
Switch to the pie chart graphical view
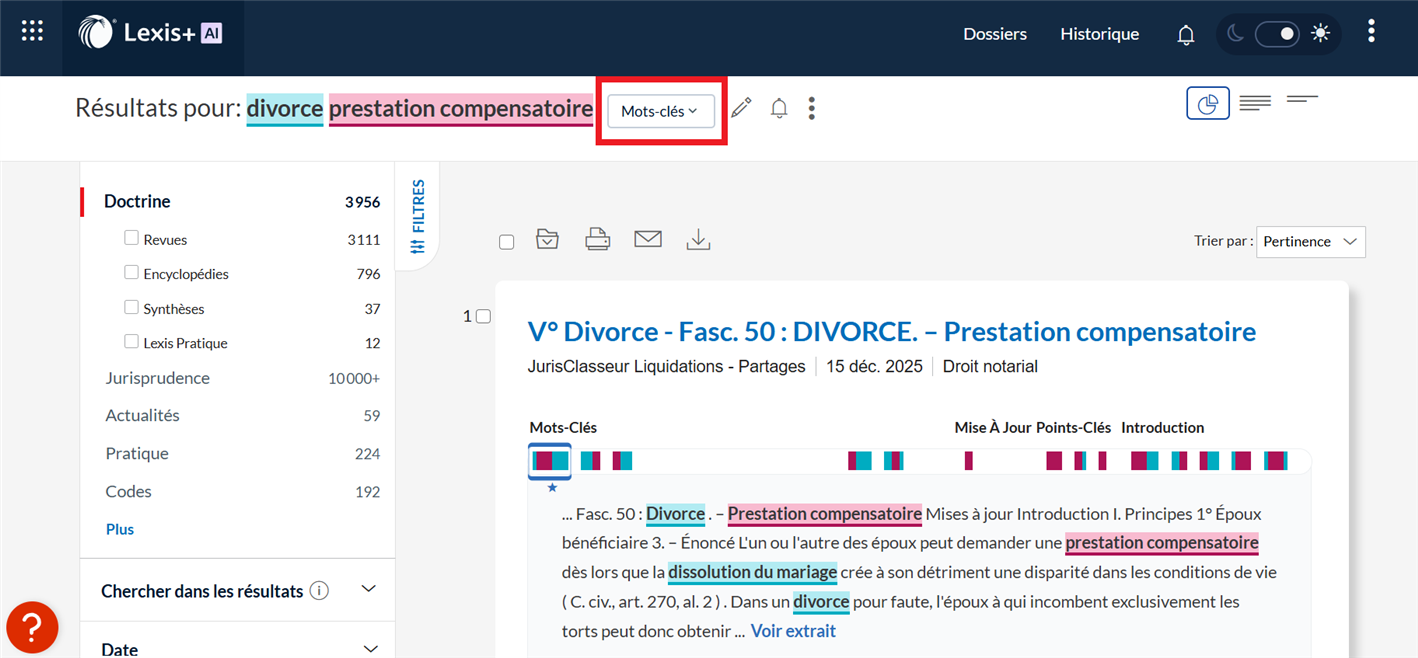pos(1208,103)
